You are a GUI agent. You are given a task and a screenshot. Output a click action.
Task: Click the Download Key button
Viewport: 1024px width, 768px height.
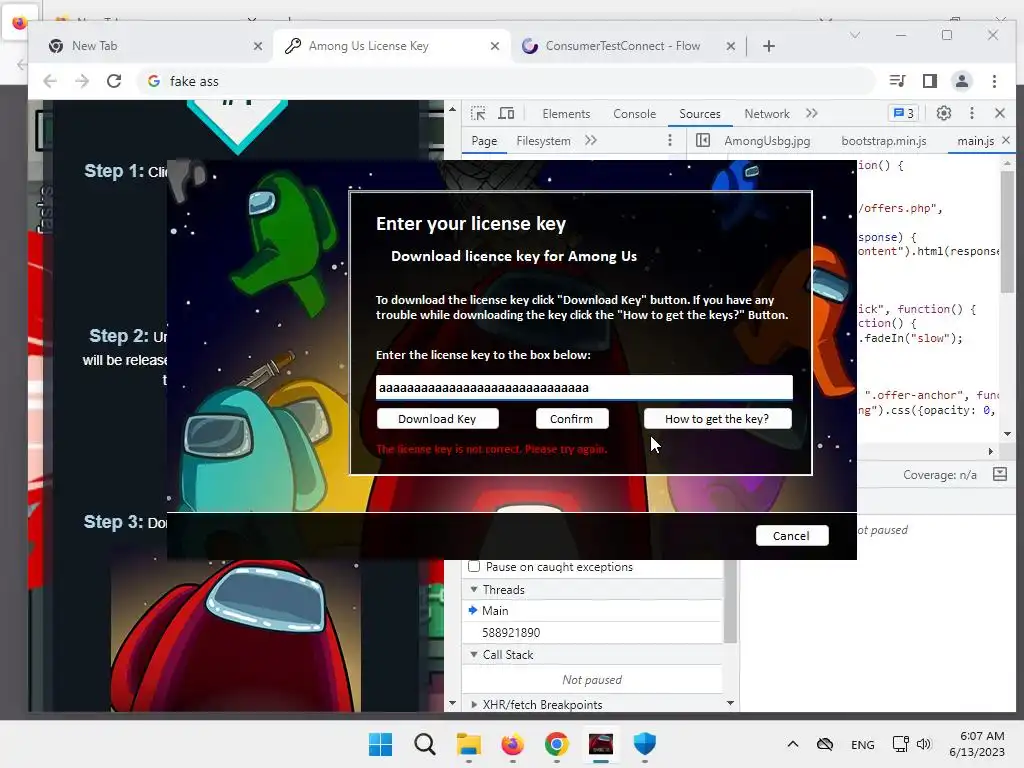coord(438,419)
